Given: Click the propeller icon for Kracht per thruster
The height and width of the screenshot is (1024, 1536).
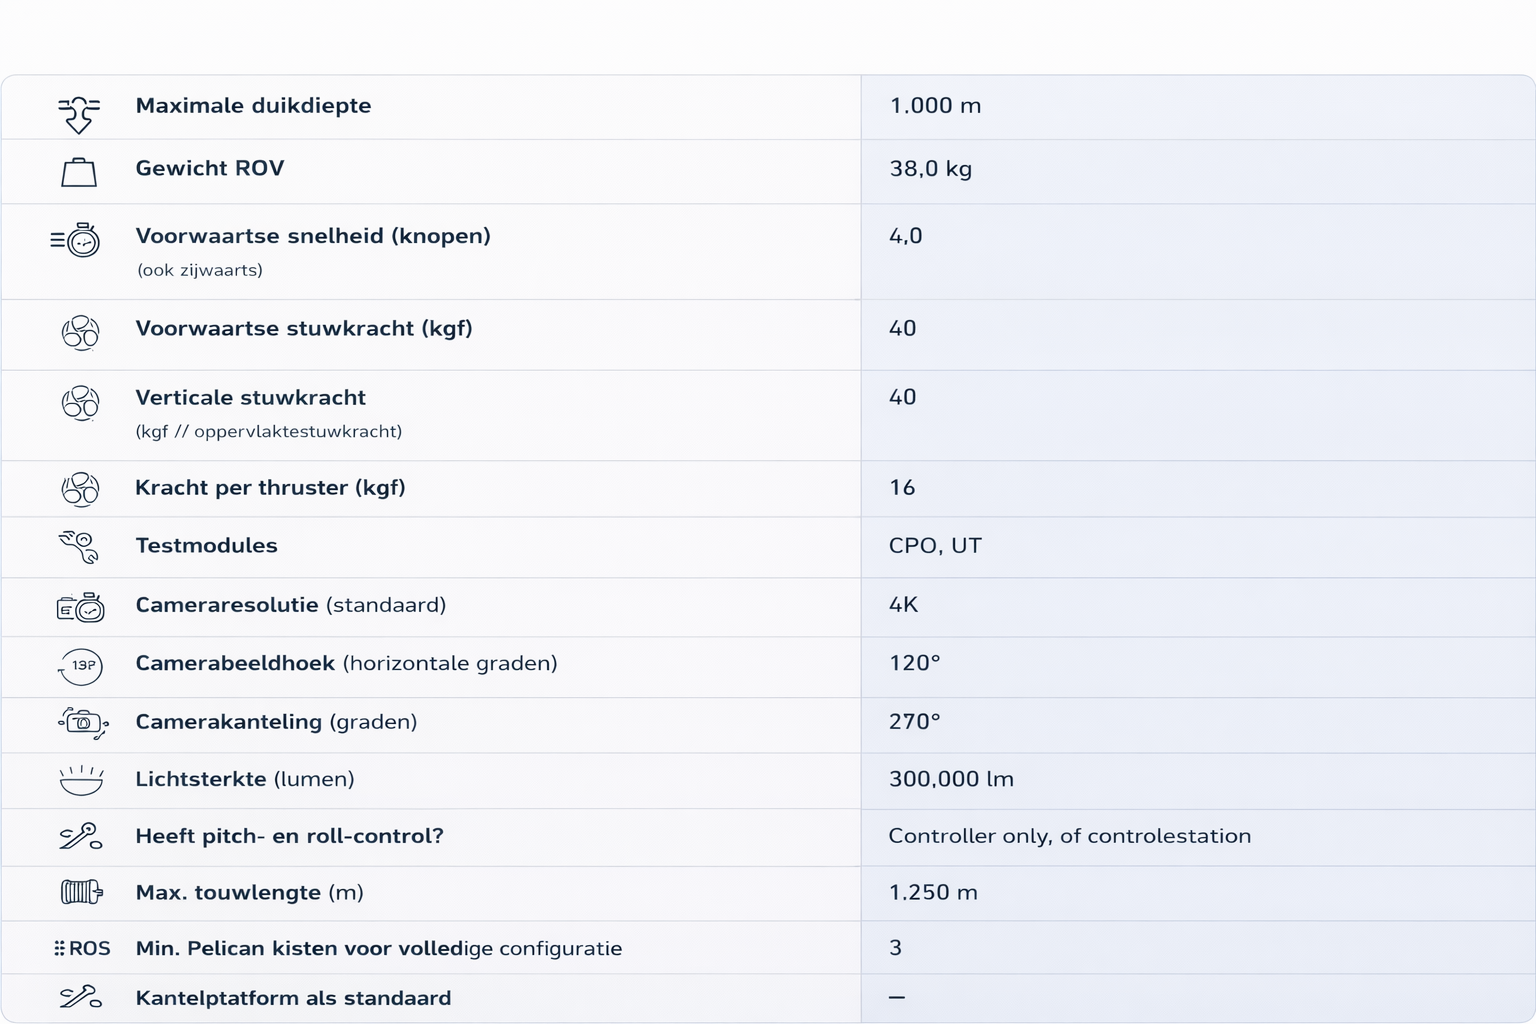Looking at the screenshot, I should [x=80, y=490].
